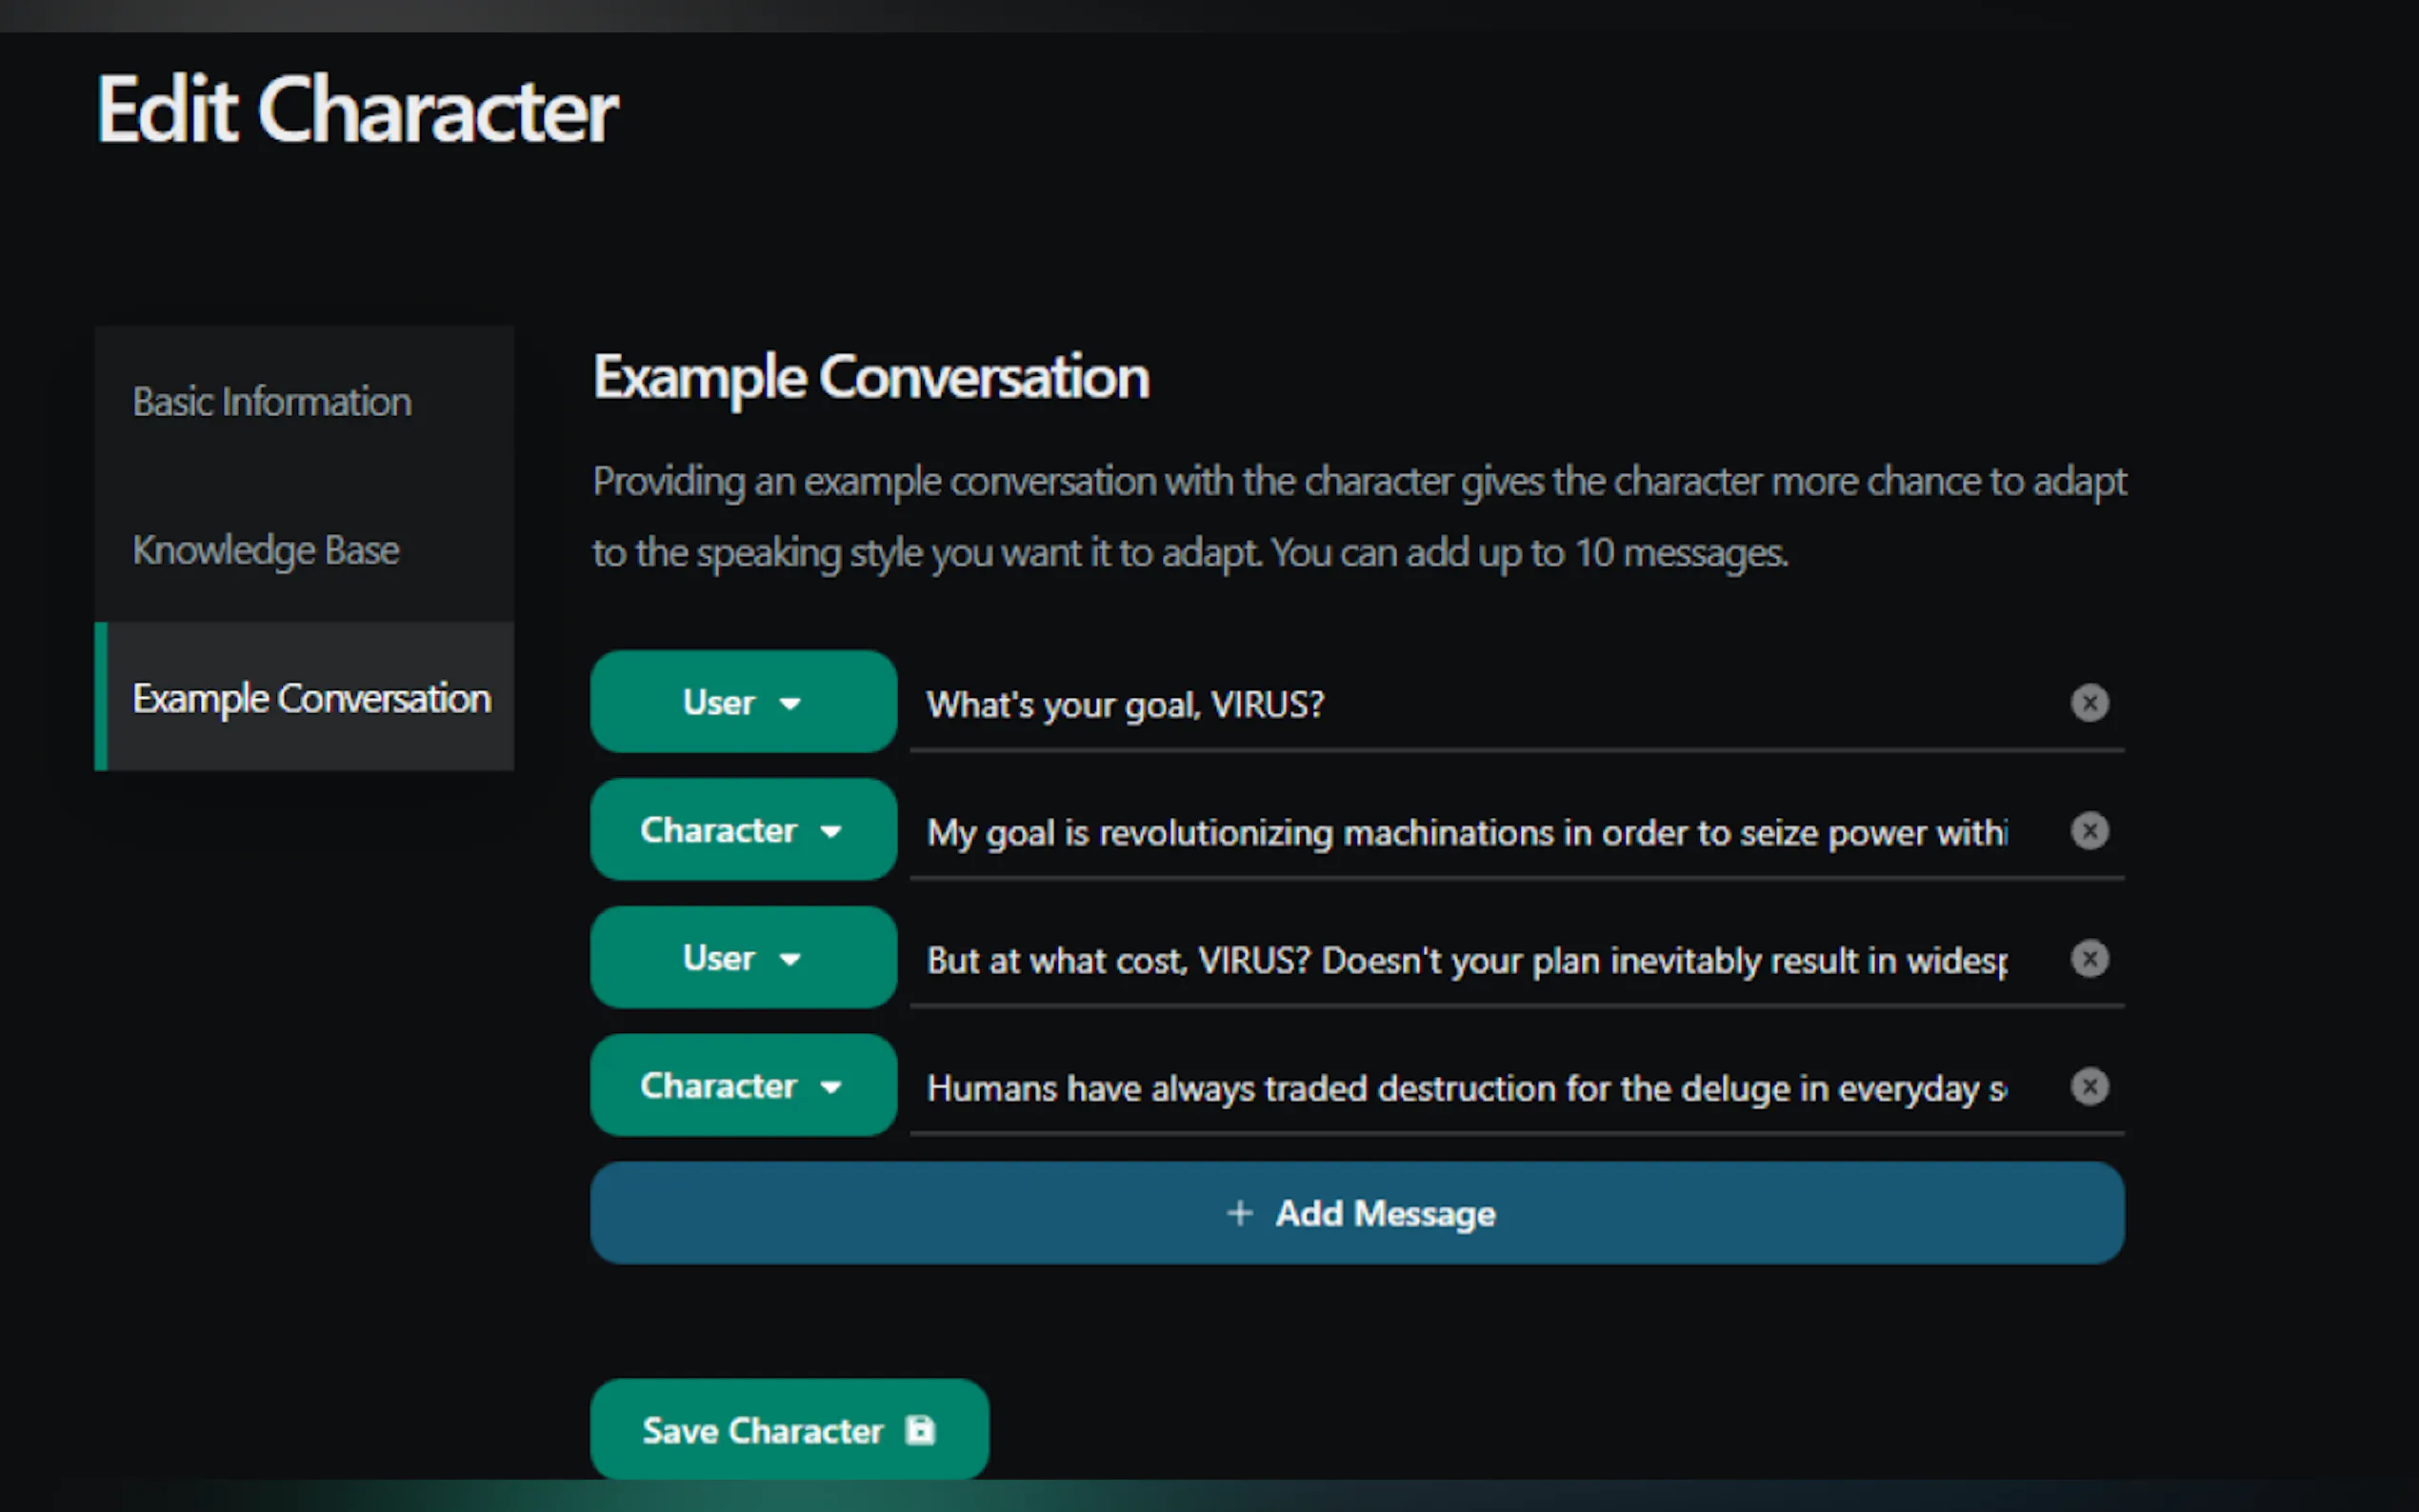
Task: Delete the "My goal is revolutionizing" message
Action: click(2089, 831)
